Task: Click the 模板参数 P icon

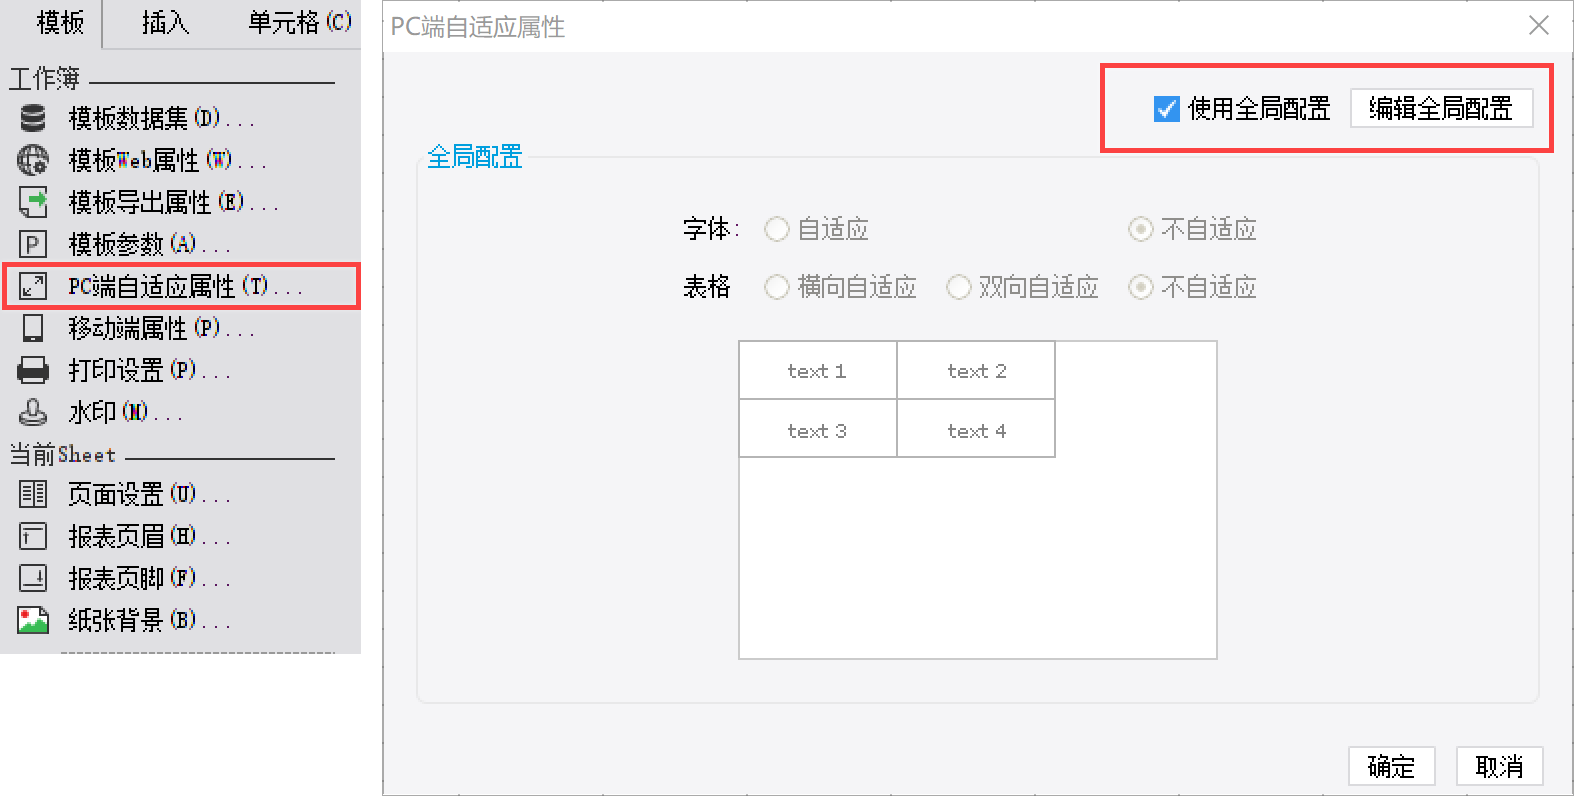Action: pyautogui.click(x=33, y=244)
